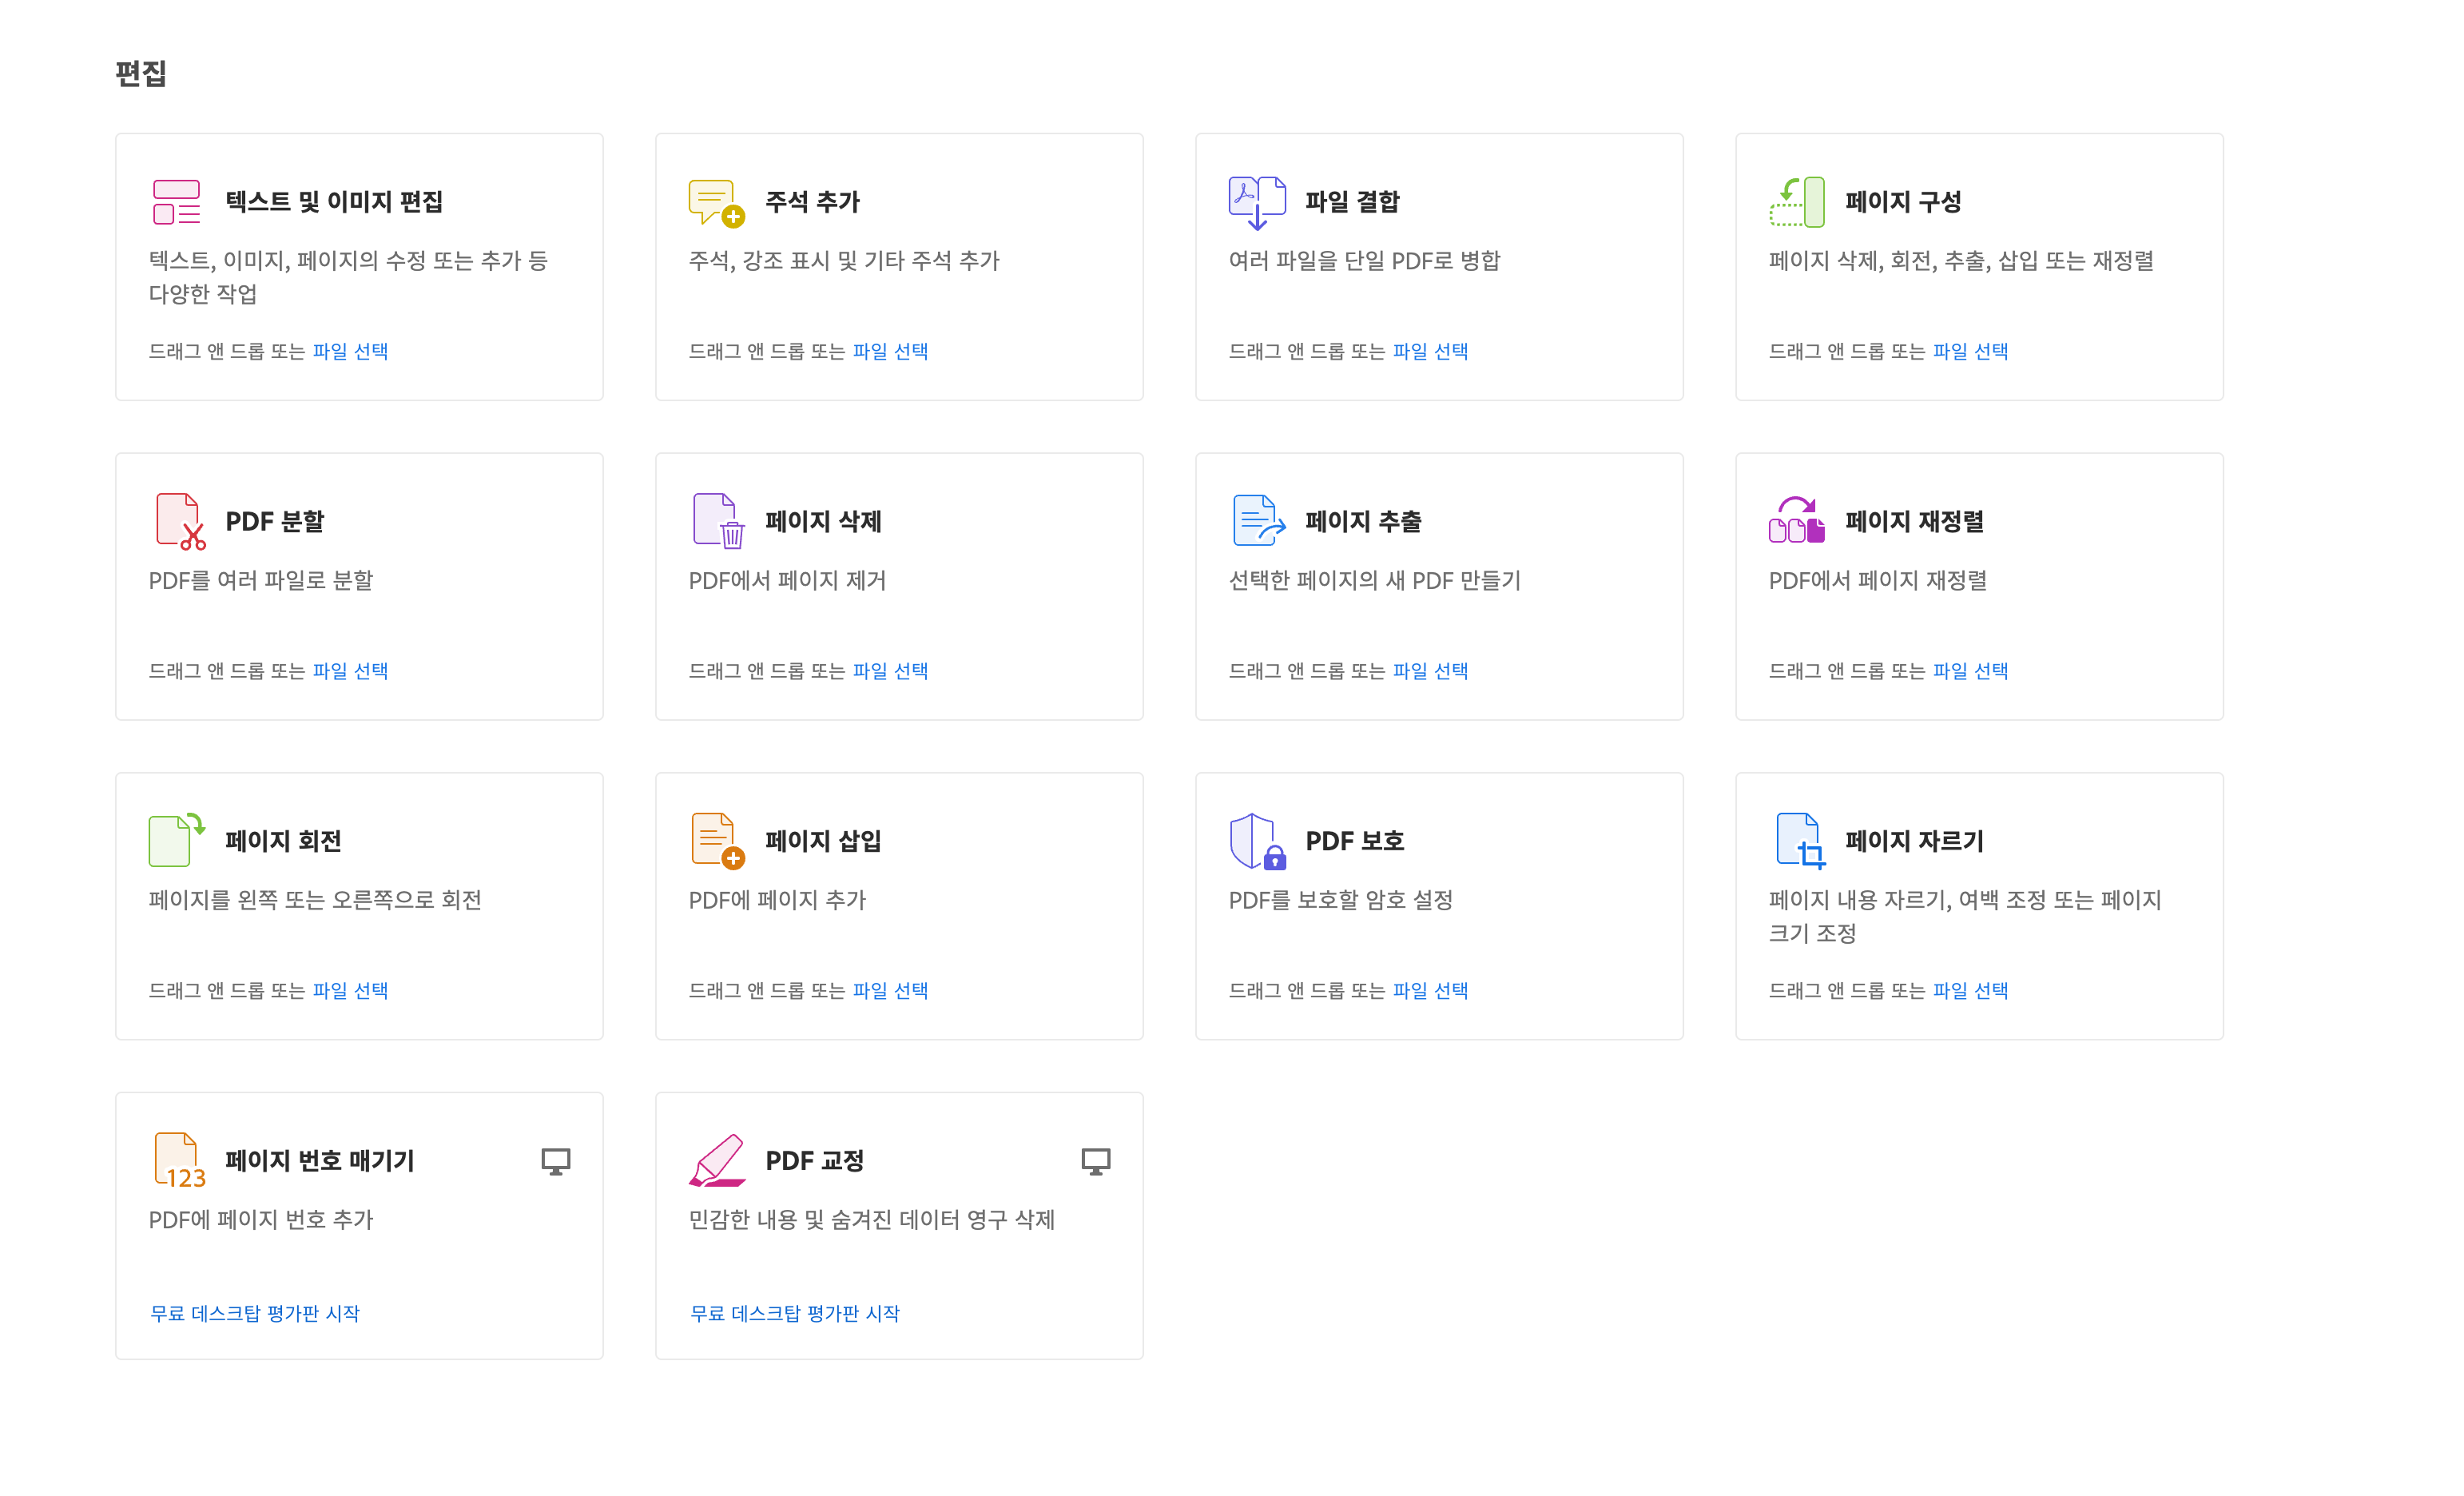Click desktop monitor icon on PDF 교정 card
The height and width of the screenshot is (1496, 2464).
(x=1095, y=1161)
